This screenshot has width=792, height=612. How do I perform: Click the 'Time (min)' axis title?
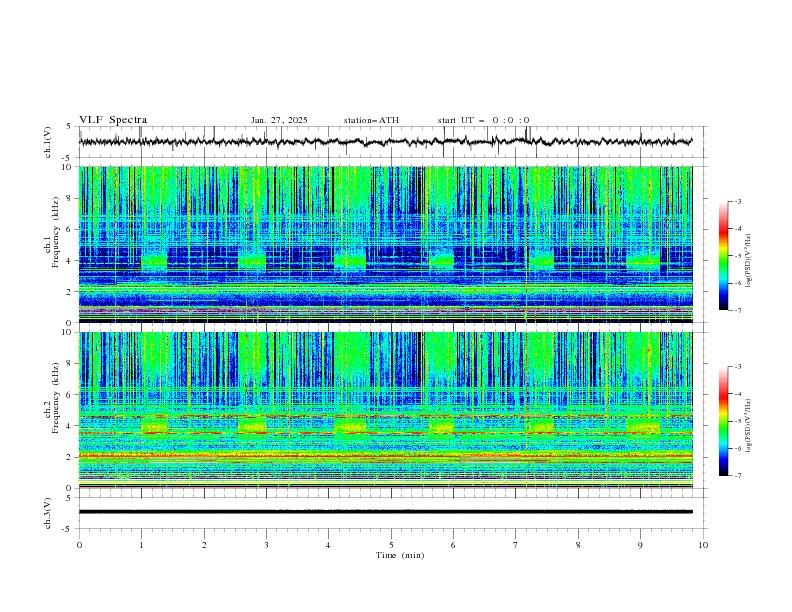[400, 555]
